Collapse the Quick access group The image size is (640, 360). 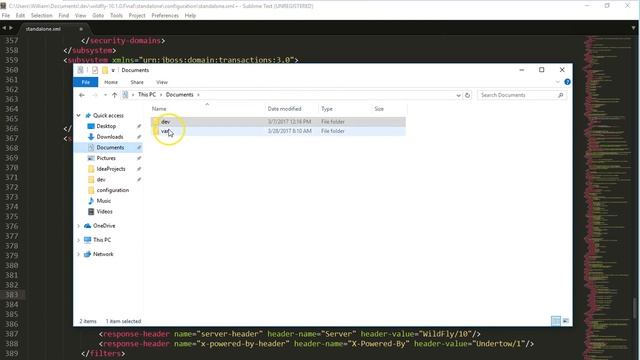coord(78,116)
